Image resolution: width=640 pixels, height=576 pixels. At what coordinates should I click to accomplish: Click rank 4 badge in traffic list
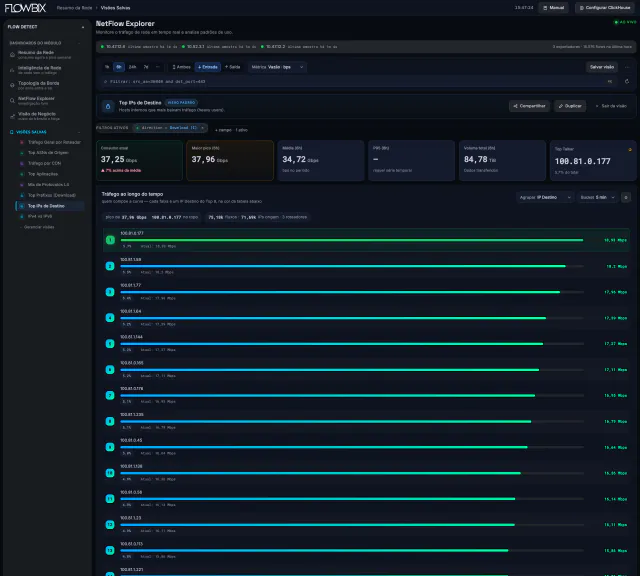(110, 318)
